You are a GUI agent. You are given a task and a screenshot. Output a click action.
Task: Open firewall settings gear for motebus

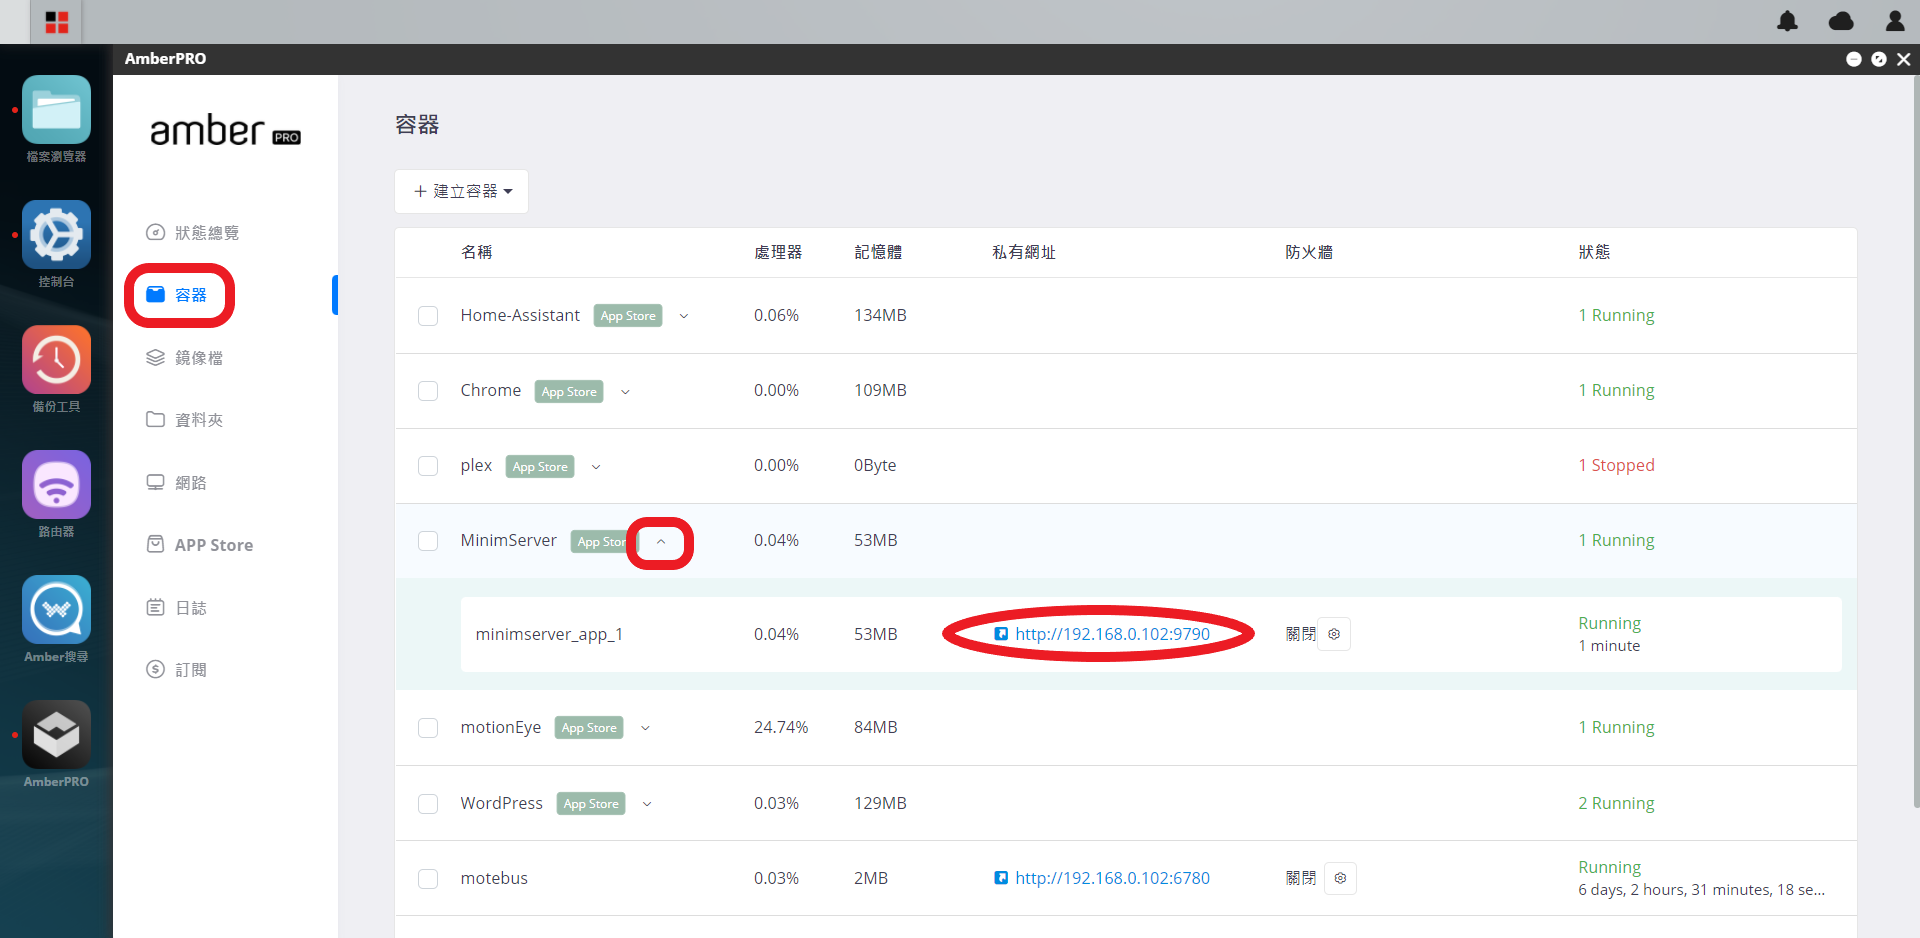(1340, 878)
